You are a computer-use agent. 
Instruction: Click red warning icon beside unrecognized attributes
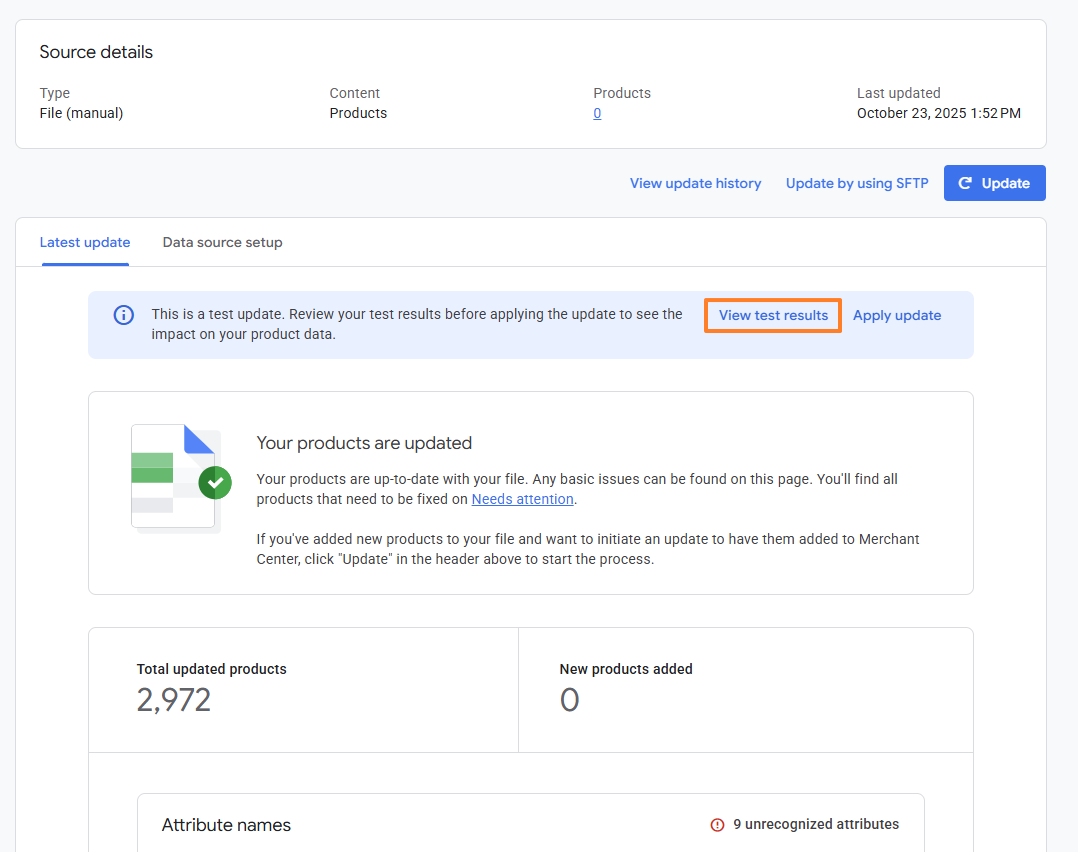click(717, 825)
